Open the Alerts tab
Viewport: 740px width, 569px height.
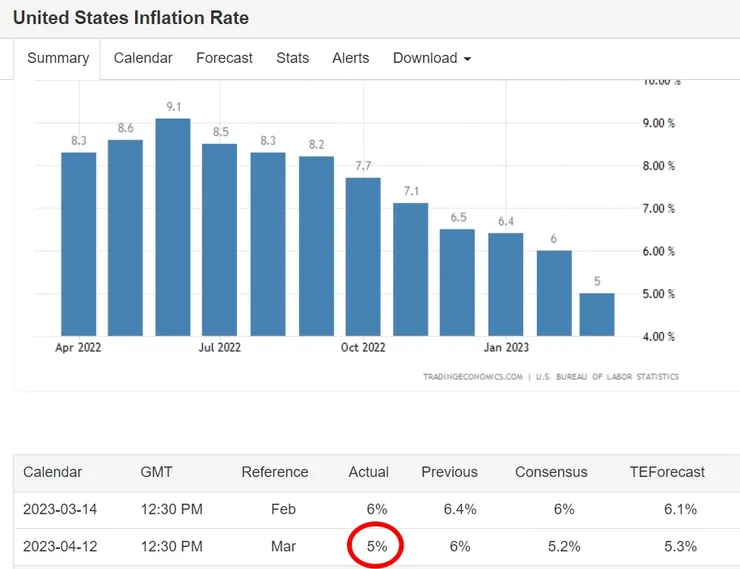click(x=350, y=58)
